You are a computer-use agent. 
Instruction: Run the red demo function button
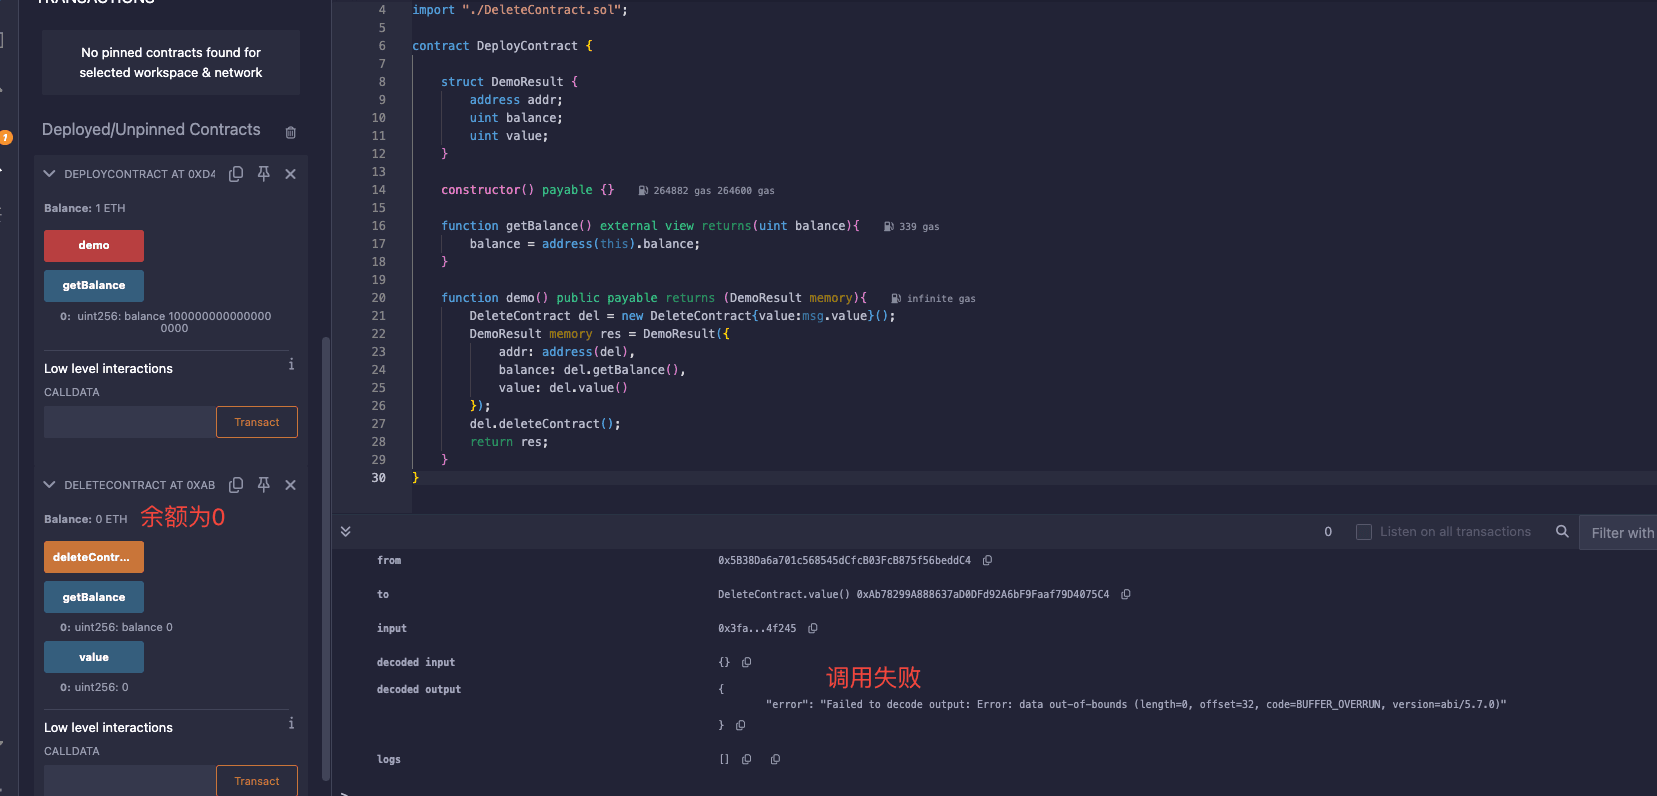94,246
